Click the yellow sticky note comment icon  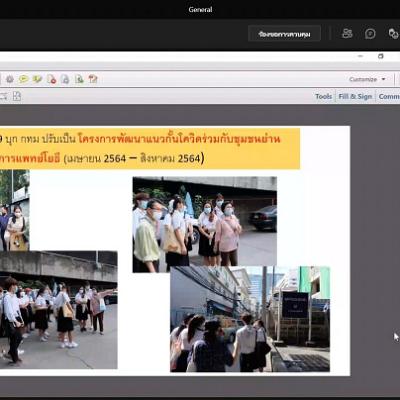pos(23,79)
